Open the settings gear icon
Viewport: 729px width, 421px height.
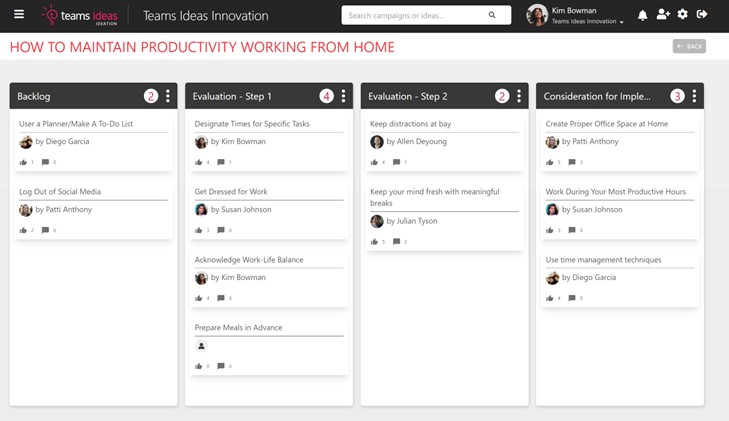click(x=683, y=15)
